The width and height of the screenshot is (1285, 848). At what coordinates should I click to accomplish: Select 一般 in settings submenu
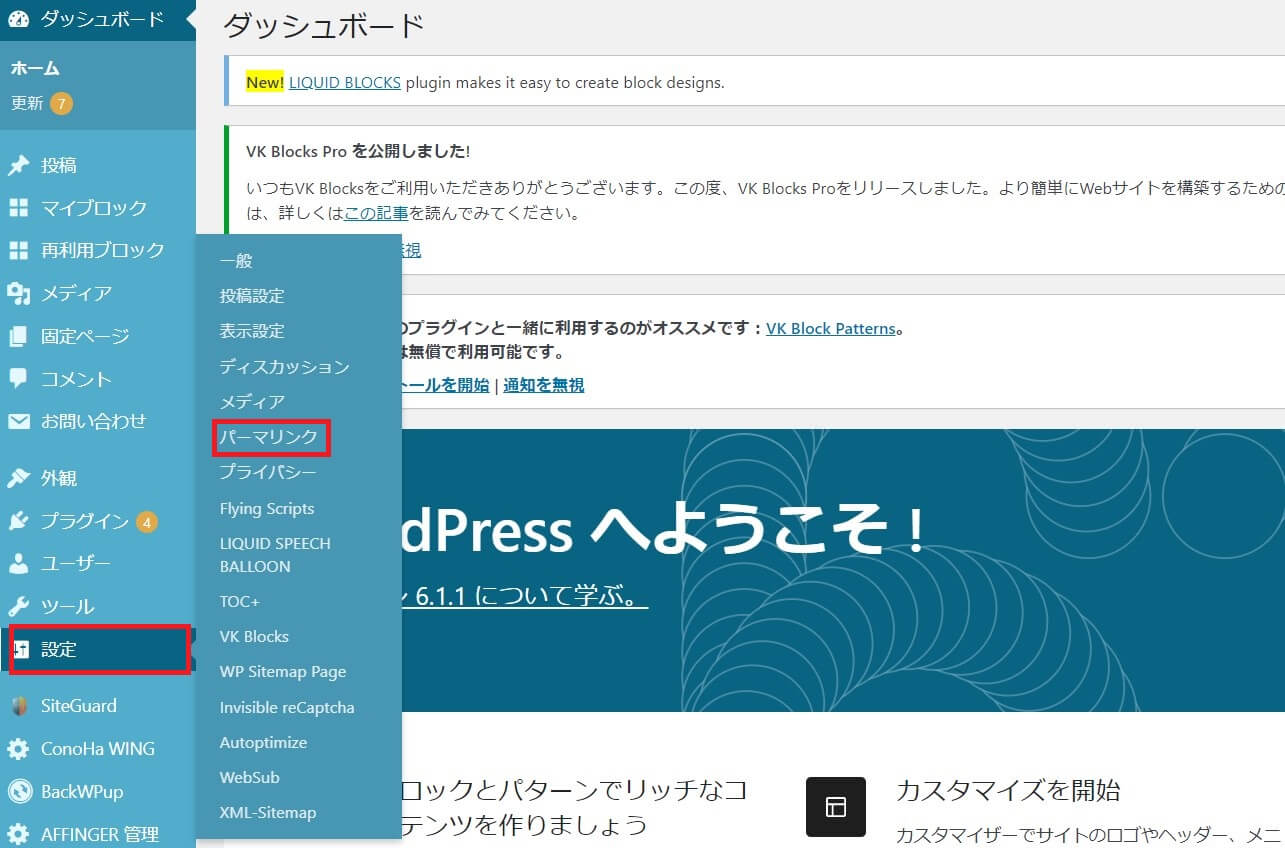(236, 261)
